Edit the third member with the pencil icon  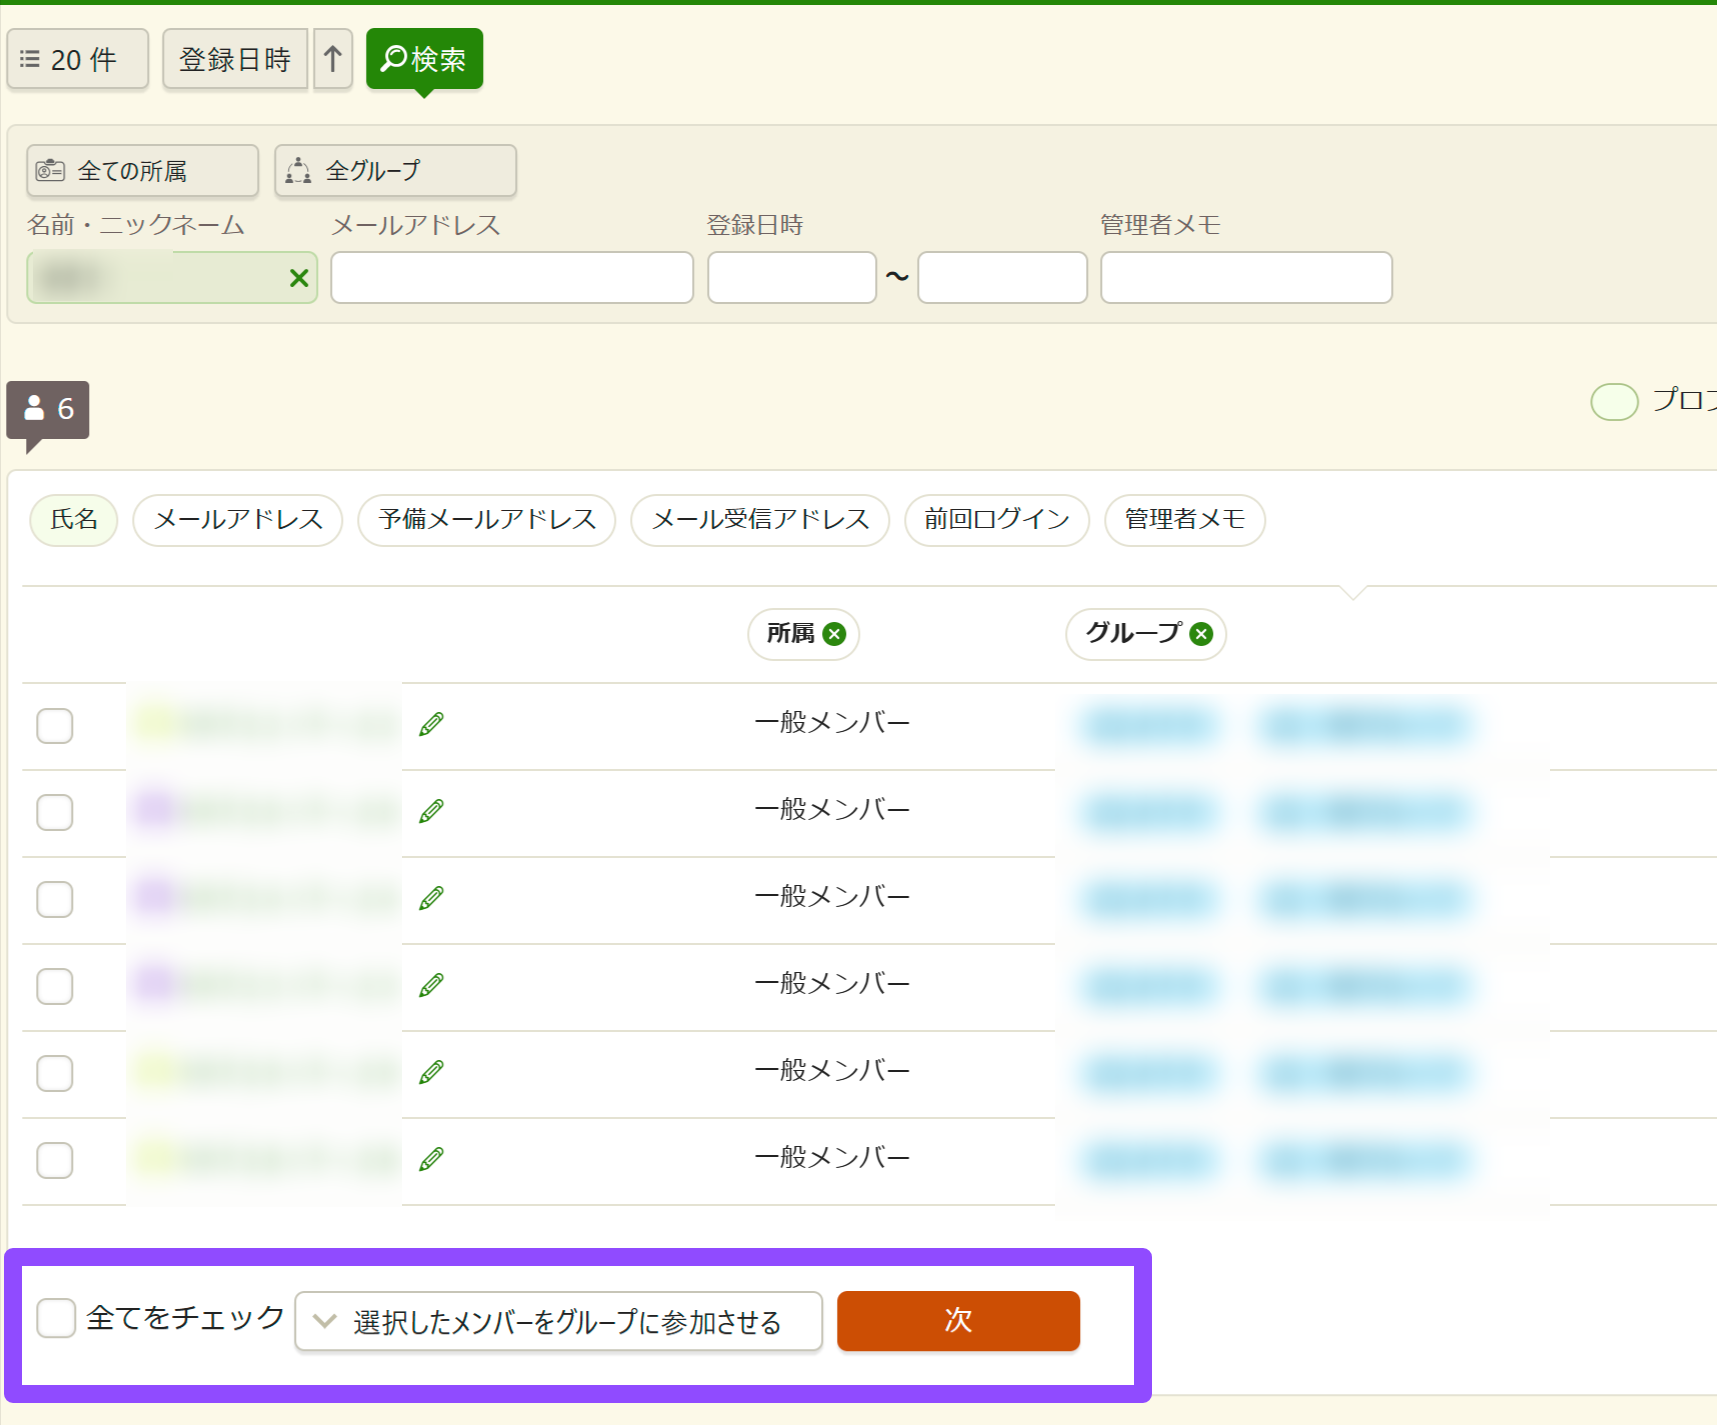(x=431, y=898)
